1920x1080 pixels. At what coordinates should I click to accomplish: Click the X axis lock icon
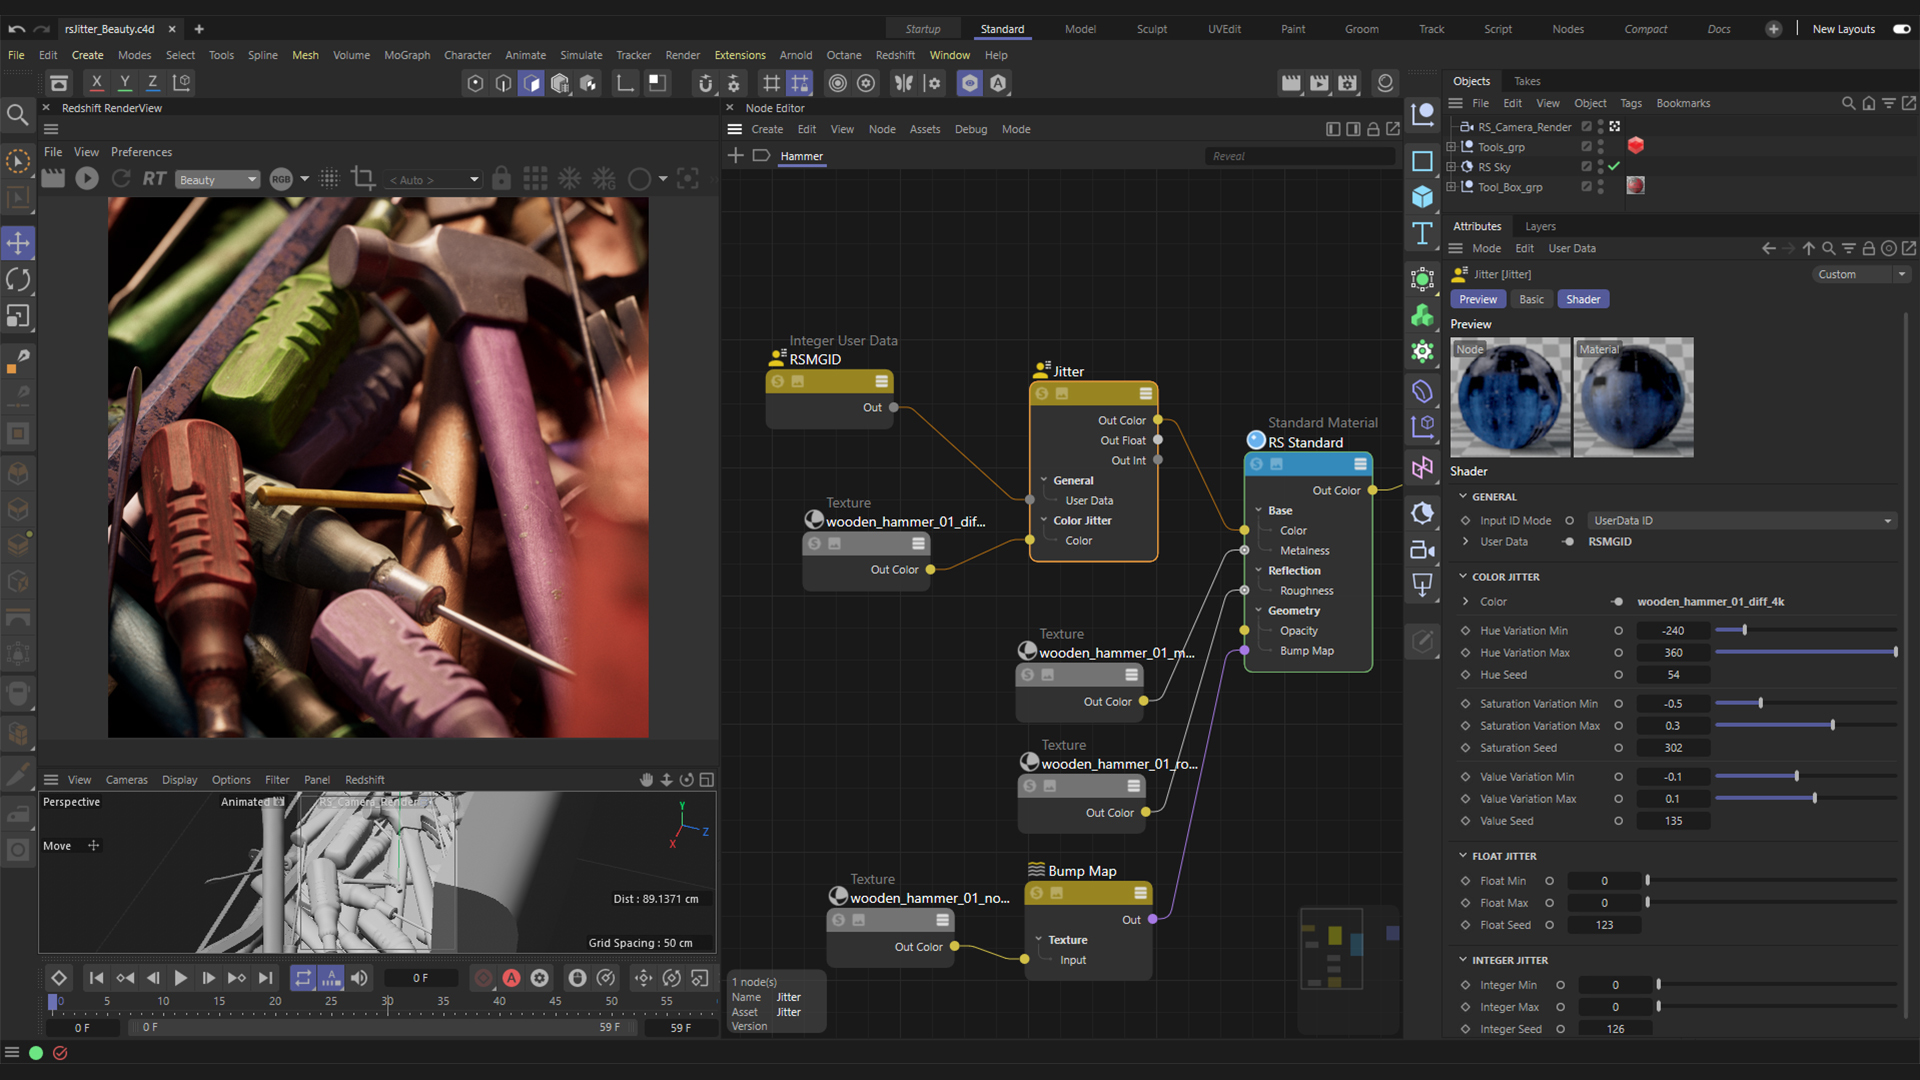click(96, 83)
